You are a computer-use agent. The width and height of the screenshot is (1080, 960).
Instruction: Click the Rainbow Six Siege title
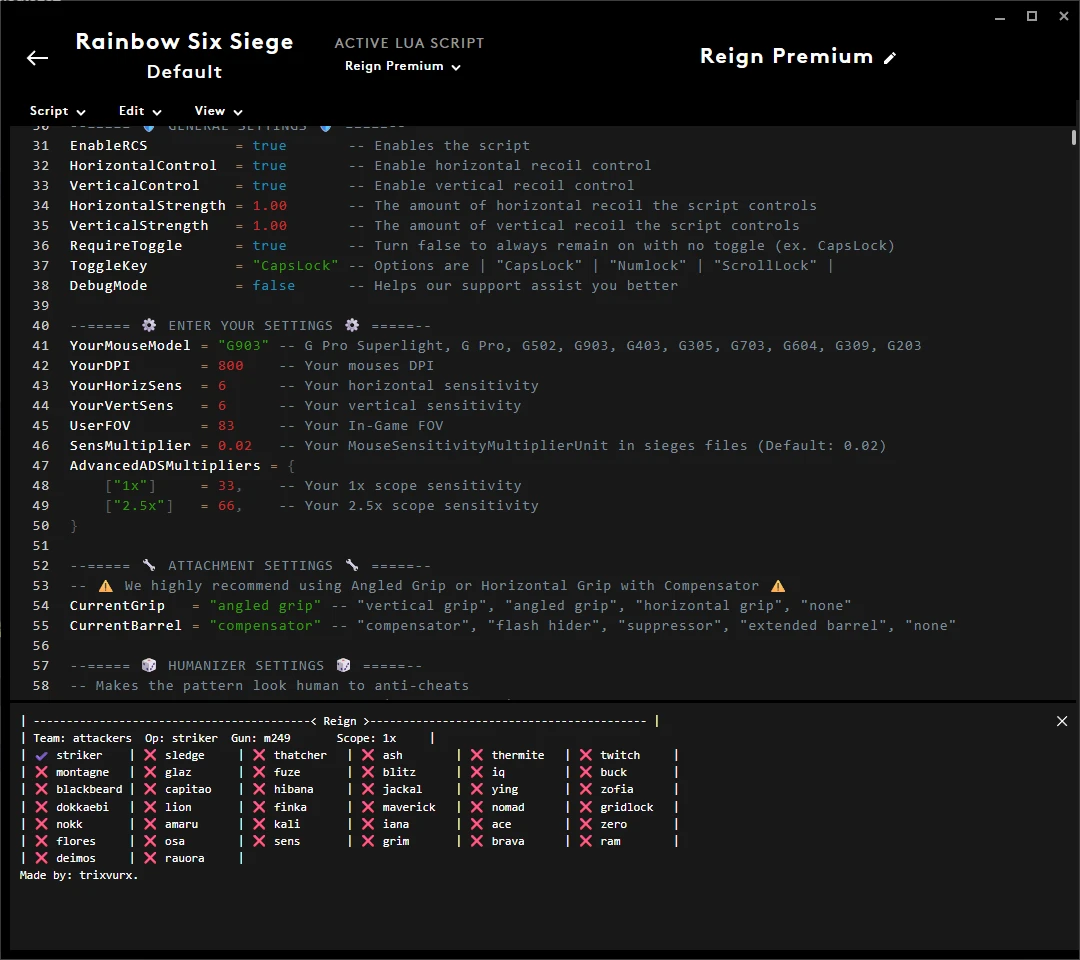[184, 42]
